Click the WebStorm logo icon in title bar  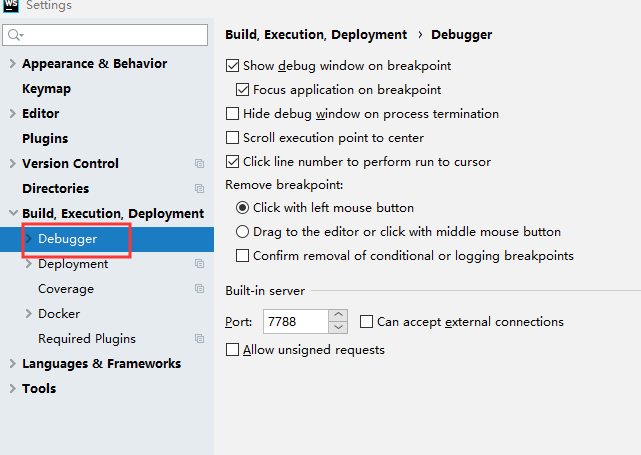11,5
